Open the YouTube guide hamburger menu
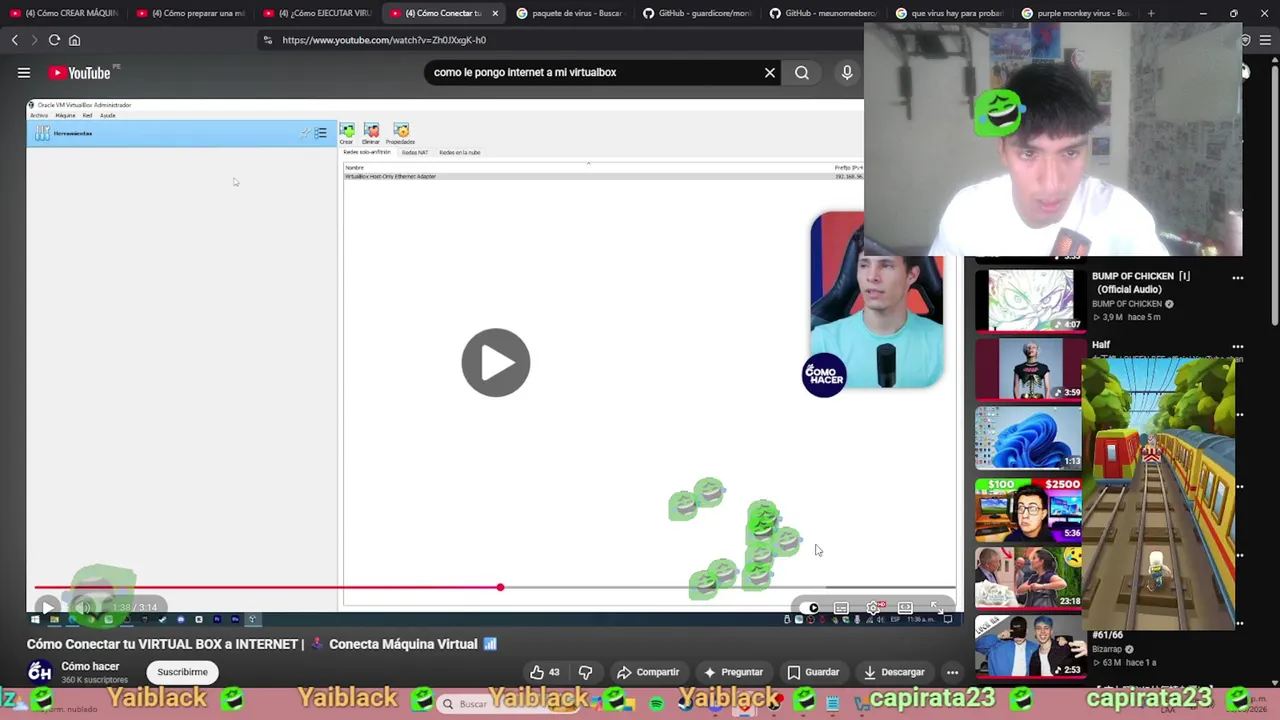Screen dimensions: 1280x720 (24, 73)
